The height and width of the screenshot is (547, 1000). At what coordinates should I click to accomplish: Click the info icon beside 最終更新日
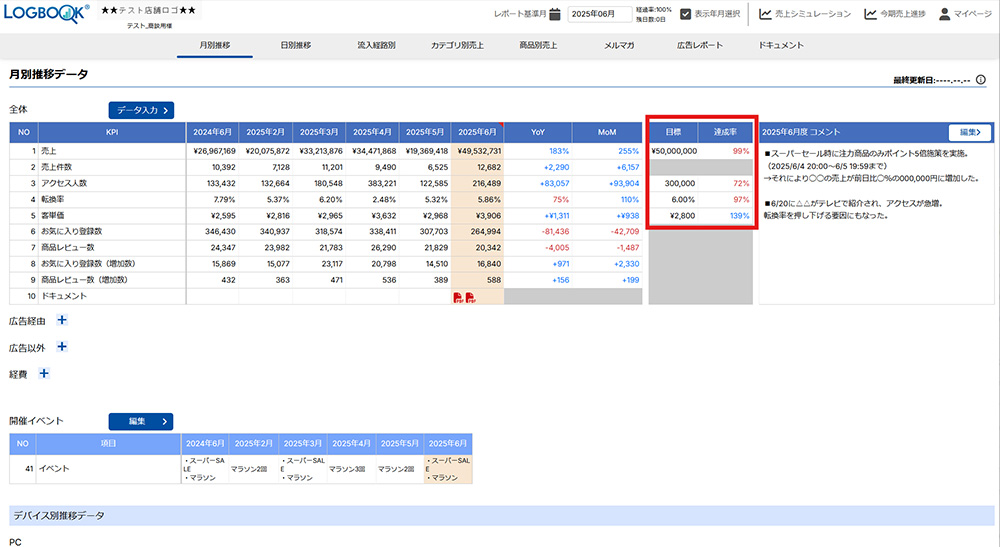pyautogui.click(x=980, y=79)
